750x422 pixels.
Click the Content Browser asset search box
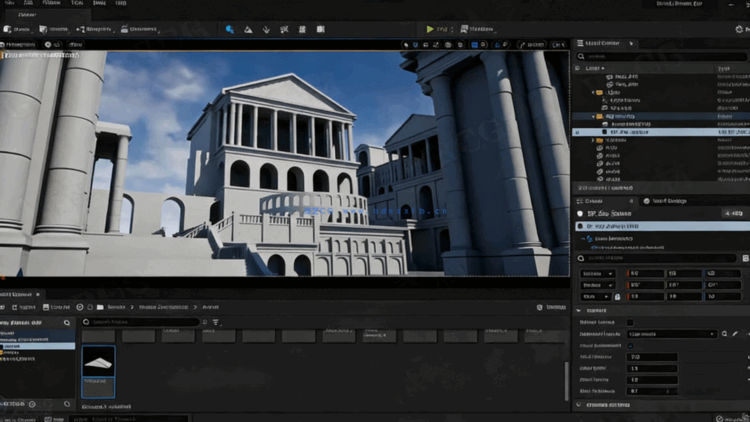[140, 322]
